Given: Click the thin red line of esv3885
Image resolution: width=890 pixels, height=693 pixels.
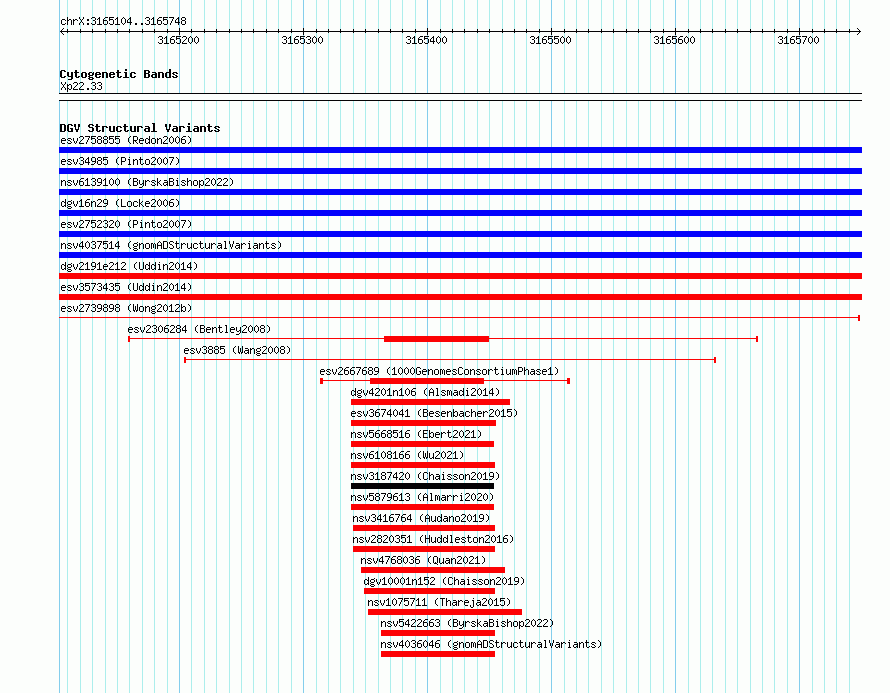Looking at the screenshot, I should click(450, 360).
